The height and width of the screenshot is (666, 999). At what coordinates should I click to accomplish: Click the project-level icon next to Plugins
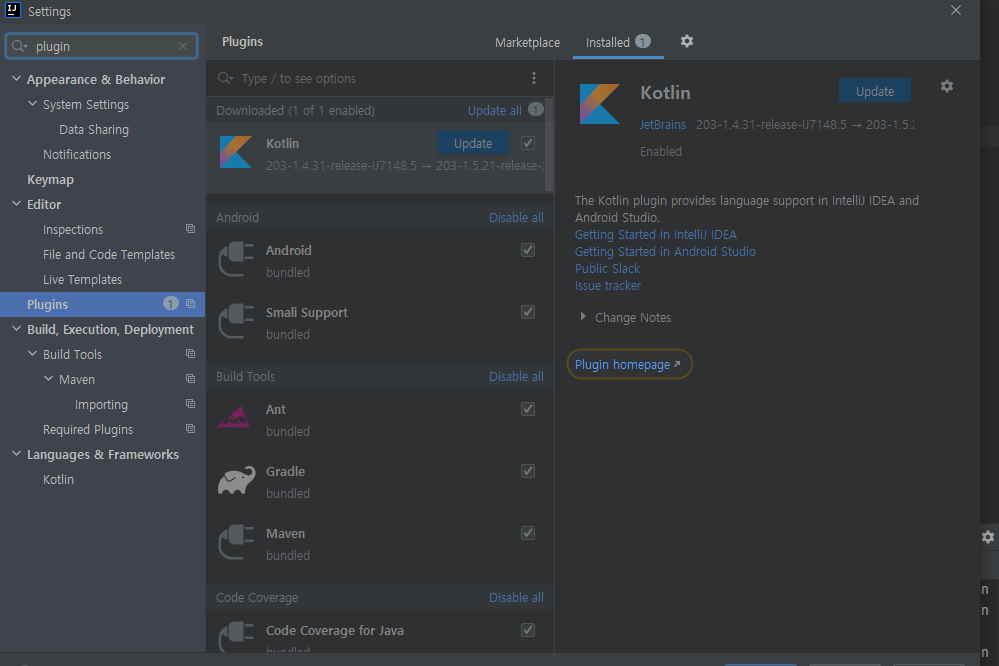[190, 304]
